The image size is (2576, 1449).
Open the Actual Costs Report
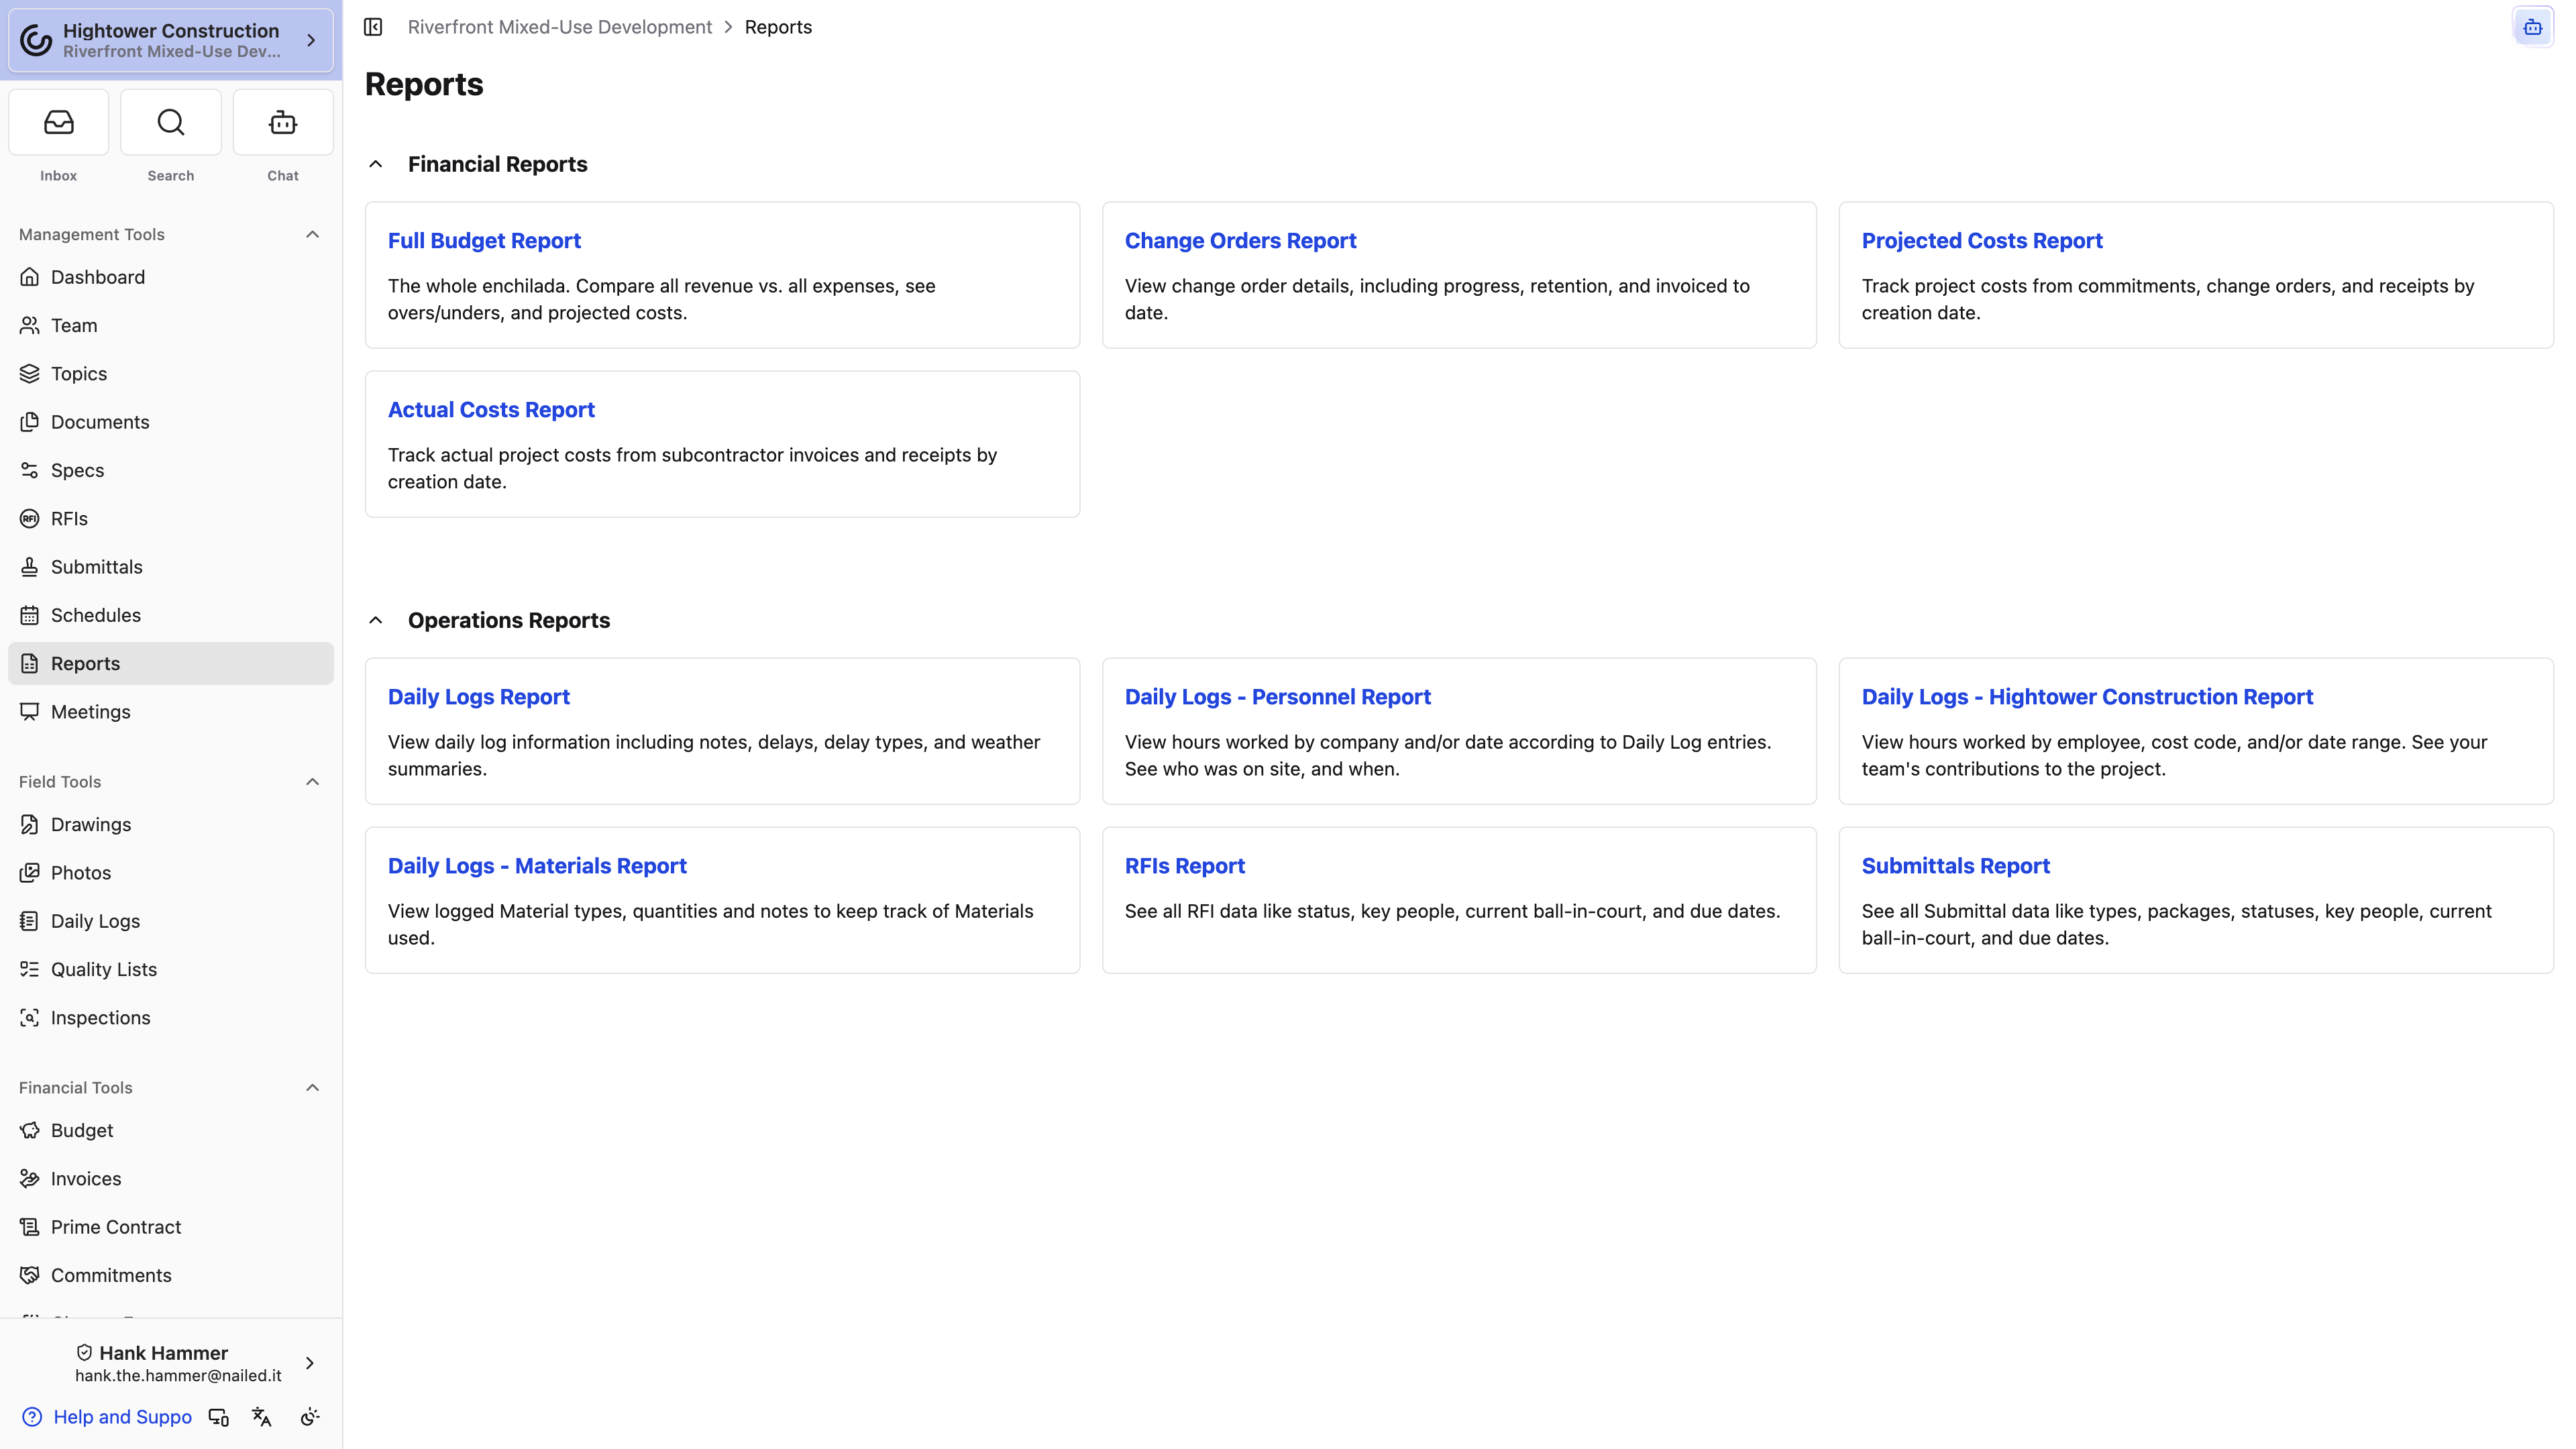(x=491, y=410)
